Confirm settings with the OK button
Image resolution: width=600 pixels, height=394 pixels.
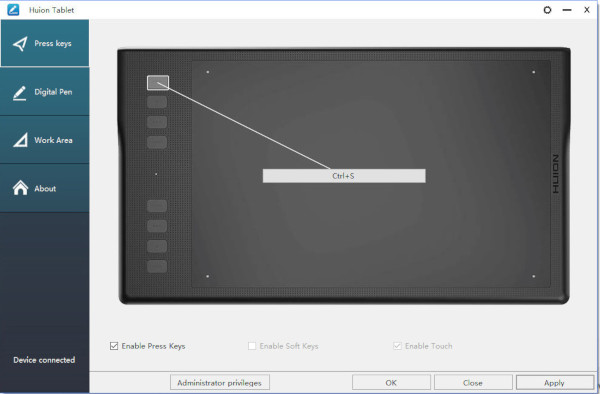391,383
